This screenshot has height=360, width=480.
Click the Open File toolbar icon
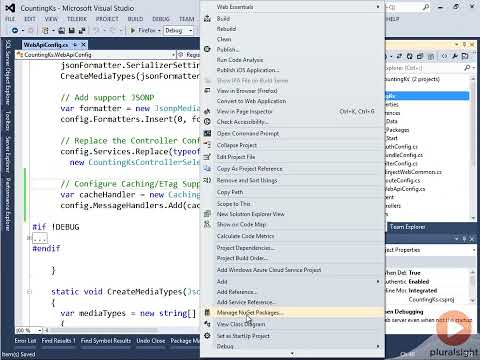(62, 31)
